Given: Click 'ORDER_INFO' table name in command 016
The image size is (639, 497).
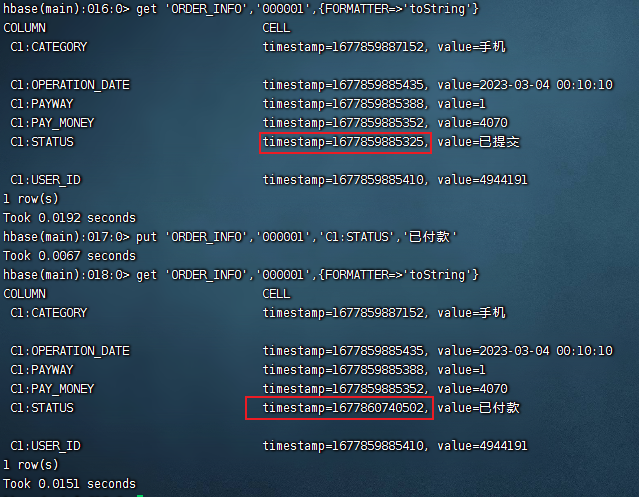Looking at the screenshot, I should coord(206,9).
